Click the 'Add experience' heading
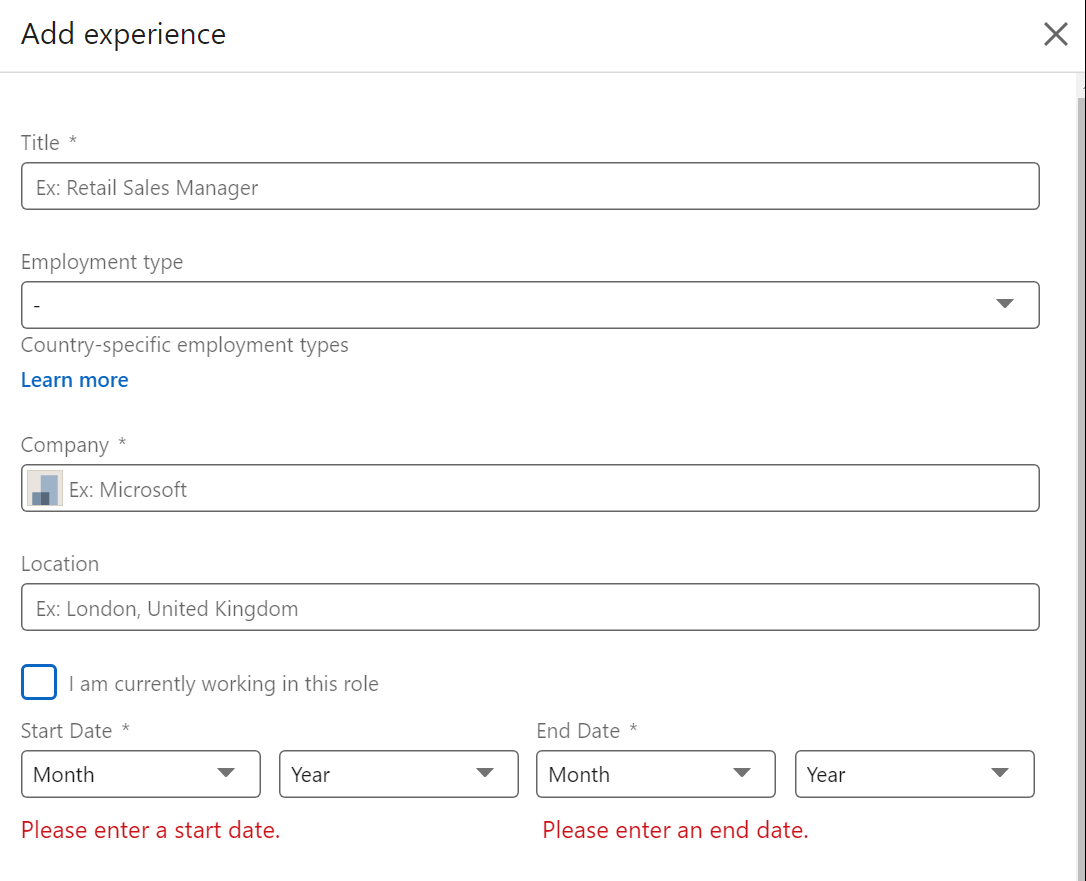 (x=123, y=34)
